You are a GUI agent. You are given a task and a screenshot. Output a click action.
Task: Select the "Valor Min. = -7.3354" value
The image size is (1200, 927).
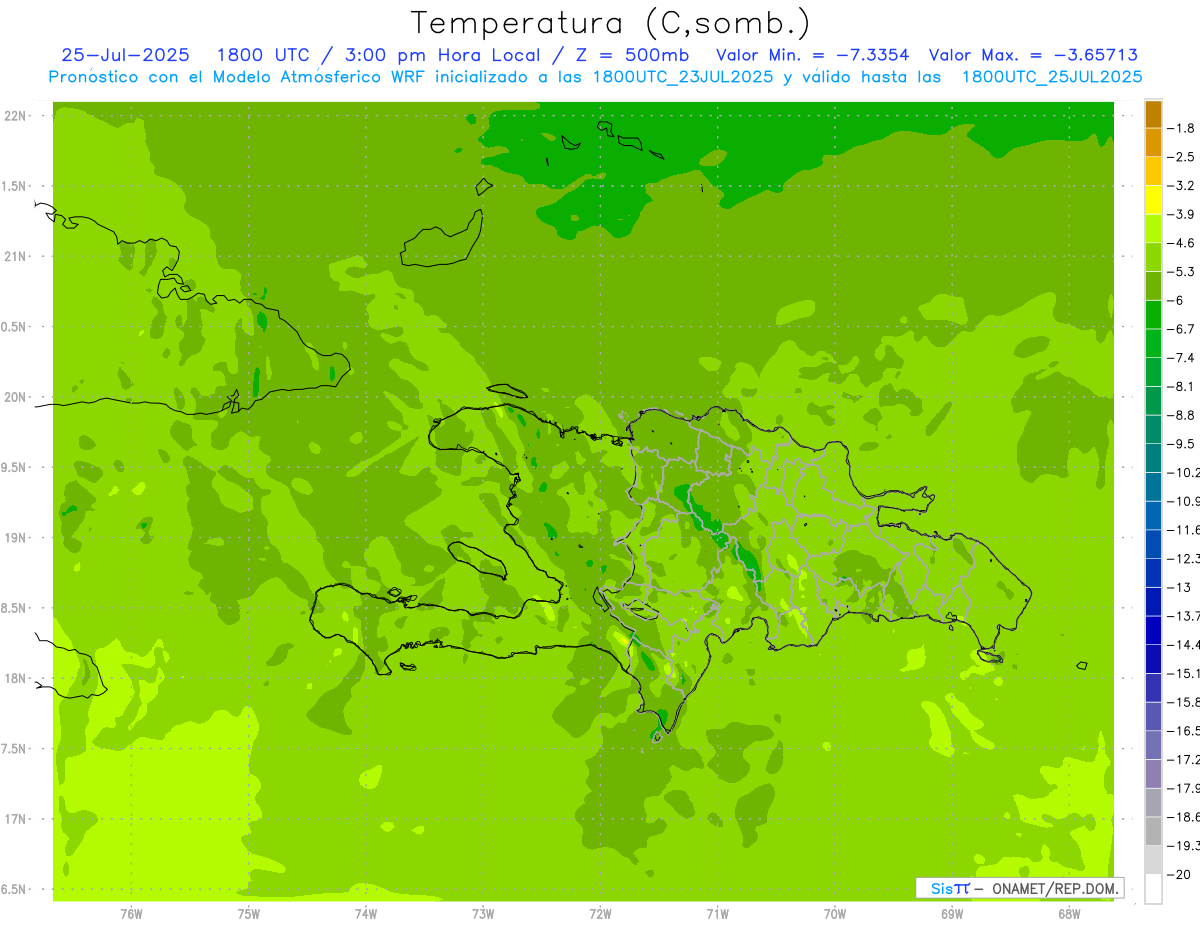coord(813,55)
